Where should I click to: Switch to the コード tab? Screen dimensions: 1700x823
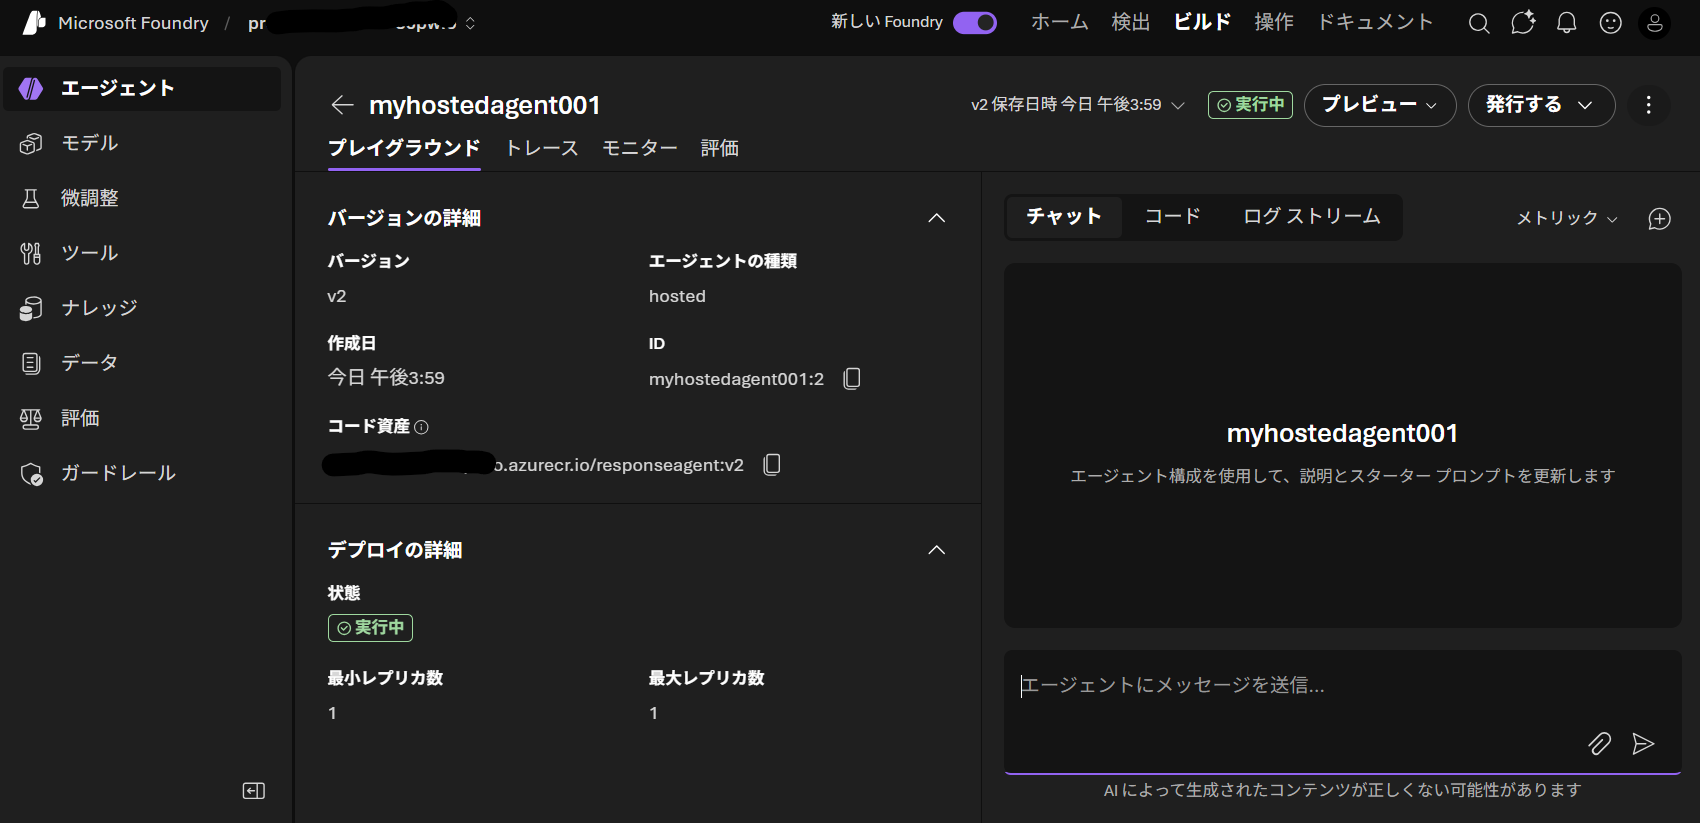1172,217
